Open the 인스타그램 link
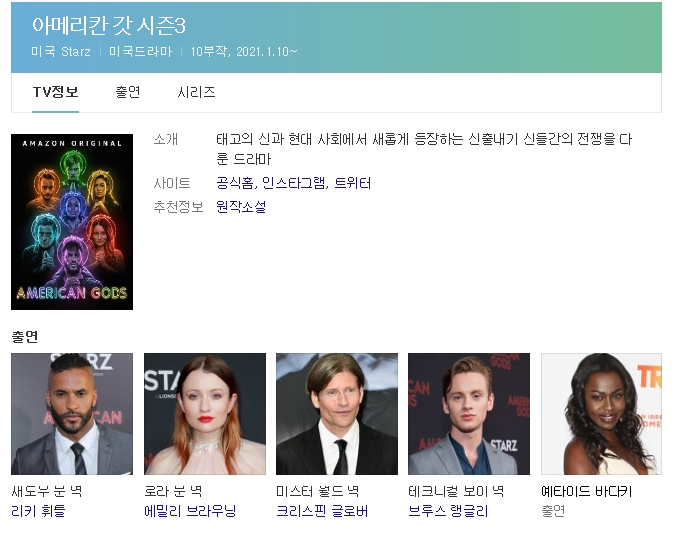Viewport: 674px width, 539px height. 291,183
